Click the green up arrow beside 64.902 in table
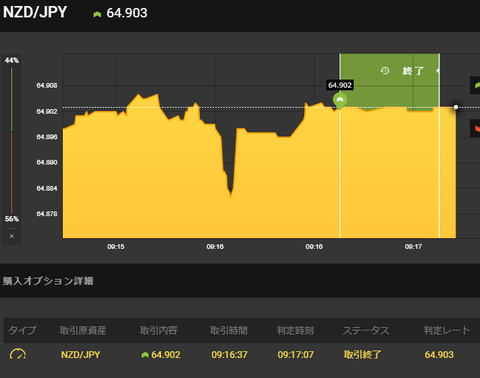 tap(145, 355)
